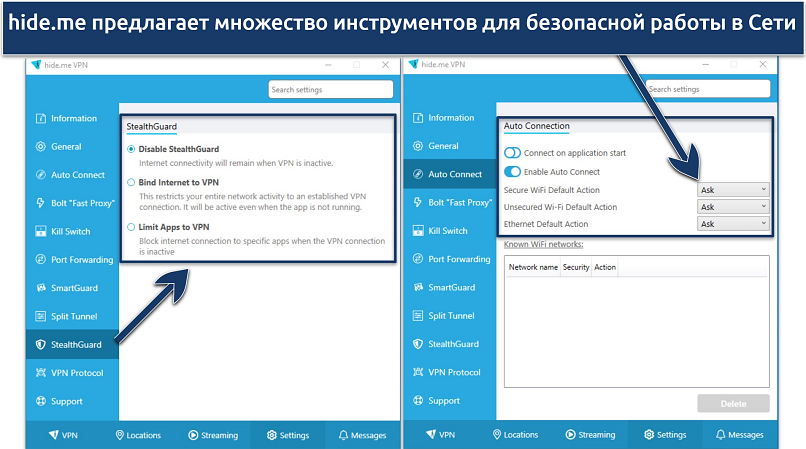Viewport: 806px width, 449px height.
Task: Select the Limit Apps to VPN option
Action: (x=131, y=228)
